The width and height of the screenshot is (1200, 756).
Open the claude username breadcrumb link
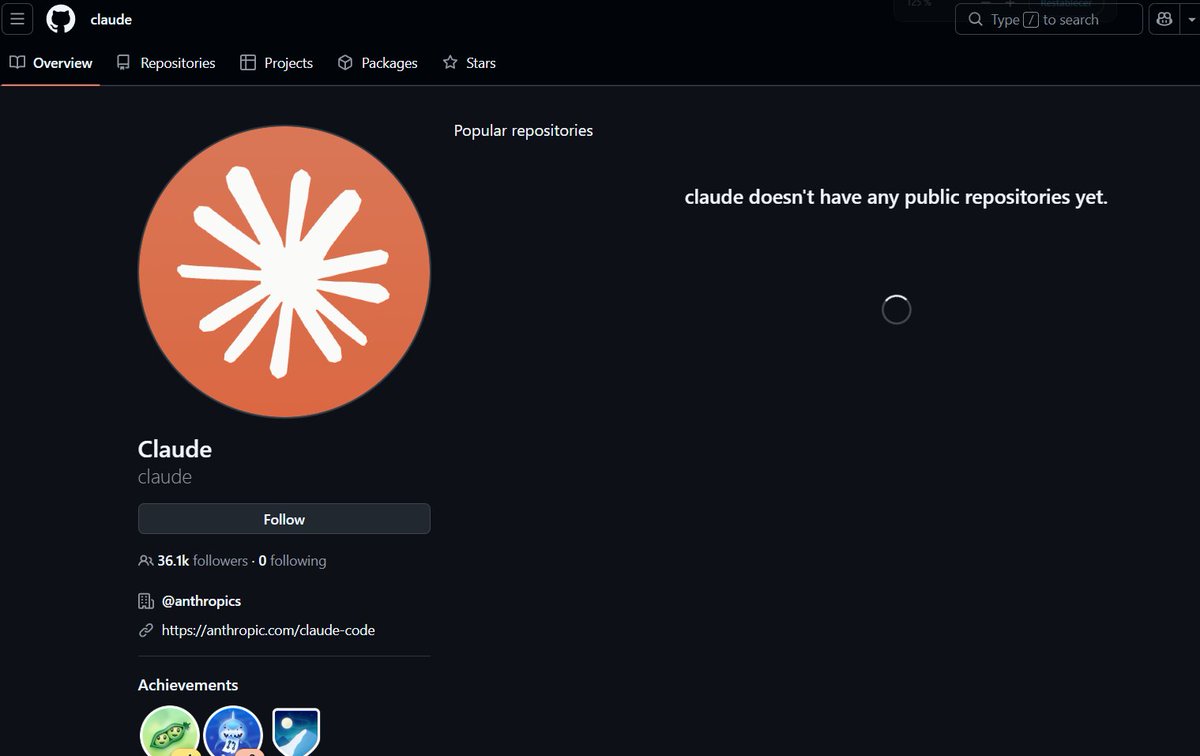tap(111, 19)
